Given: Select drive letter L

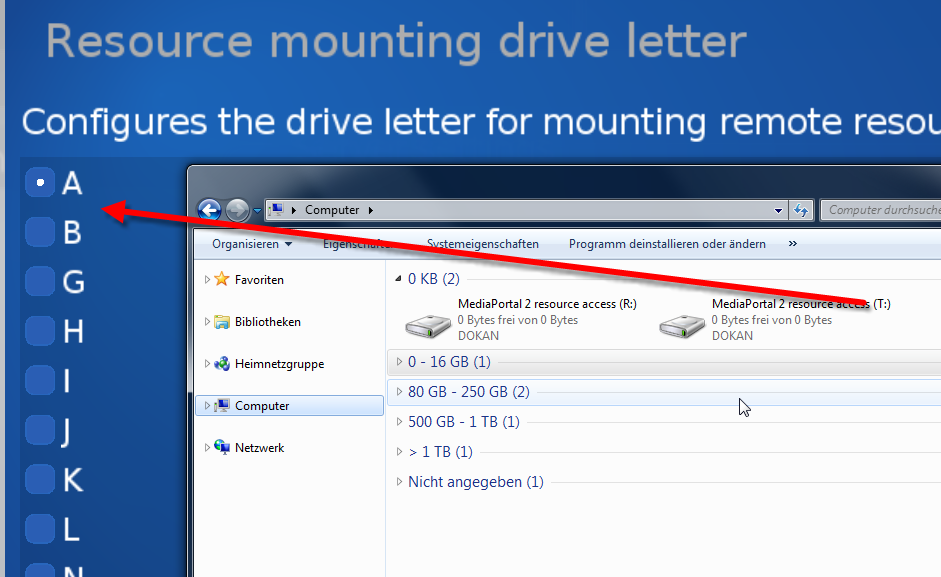Looking at the screenshot, I should point(40,529).
